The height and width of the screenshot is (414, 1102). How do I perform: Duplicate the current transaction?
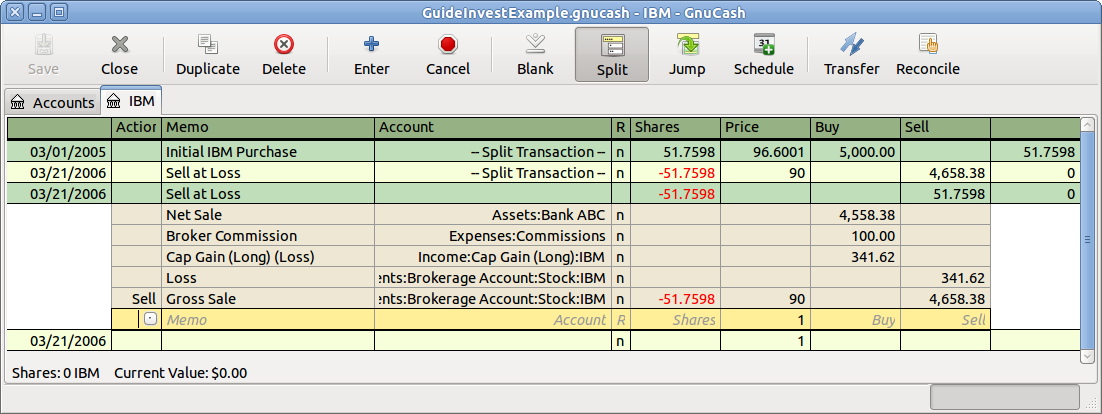click(x=207, y=54)
